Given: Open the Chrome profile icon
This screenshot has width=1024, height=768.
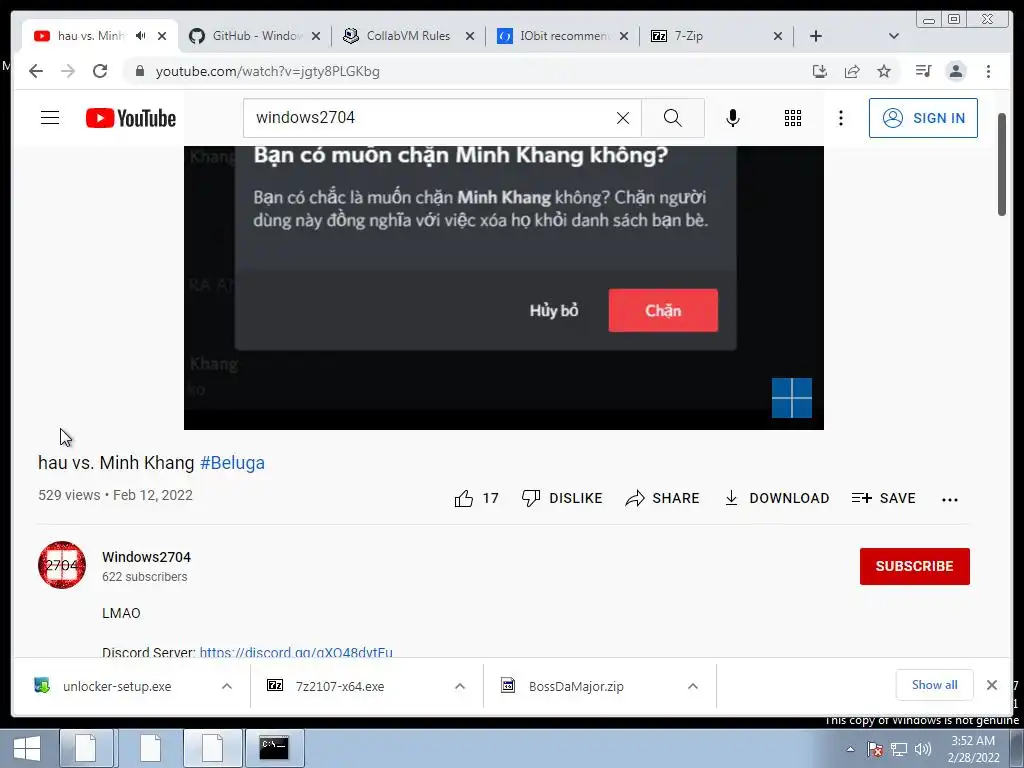Looking at the screenshot, I should click(956, 71).
